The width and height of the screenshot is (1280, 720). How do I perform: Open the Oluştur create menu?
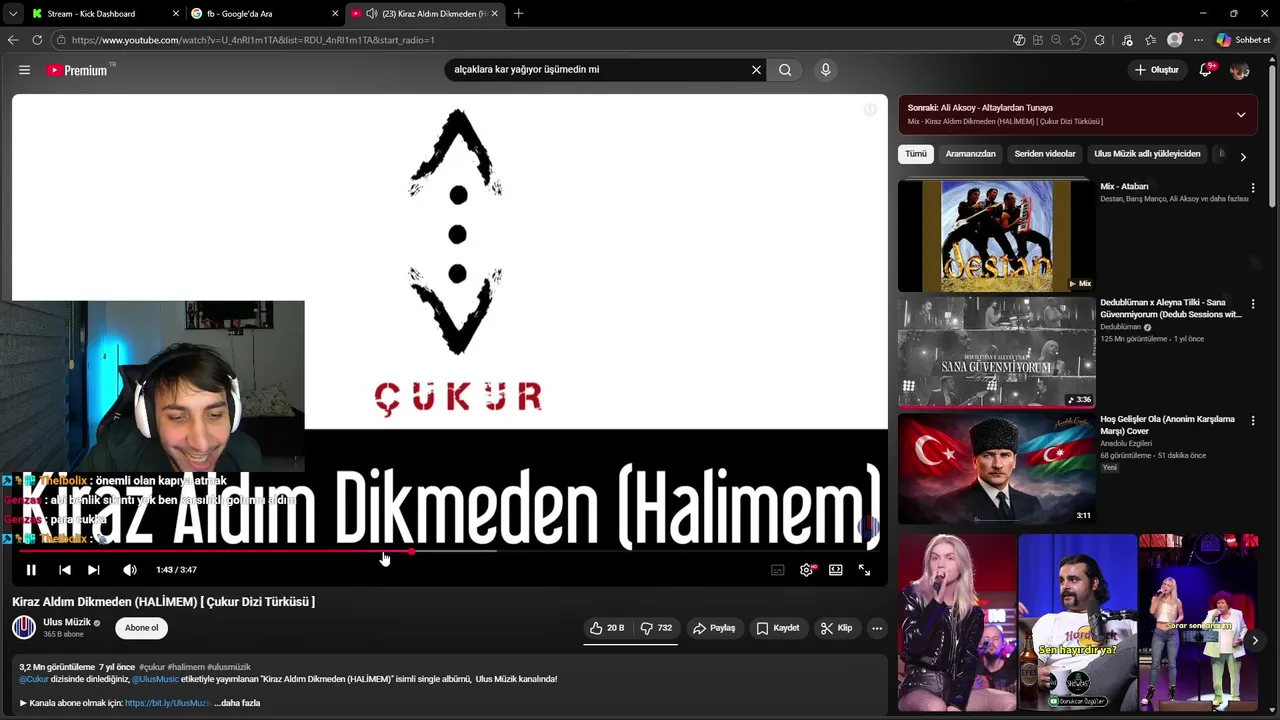click(x=1158, y=70)
